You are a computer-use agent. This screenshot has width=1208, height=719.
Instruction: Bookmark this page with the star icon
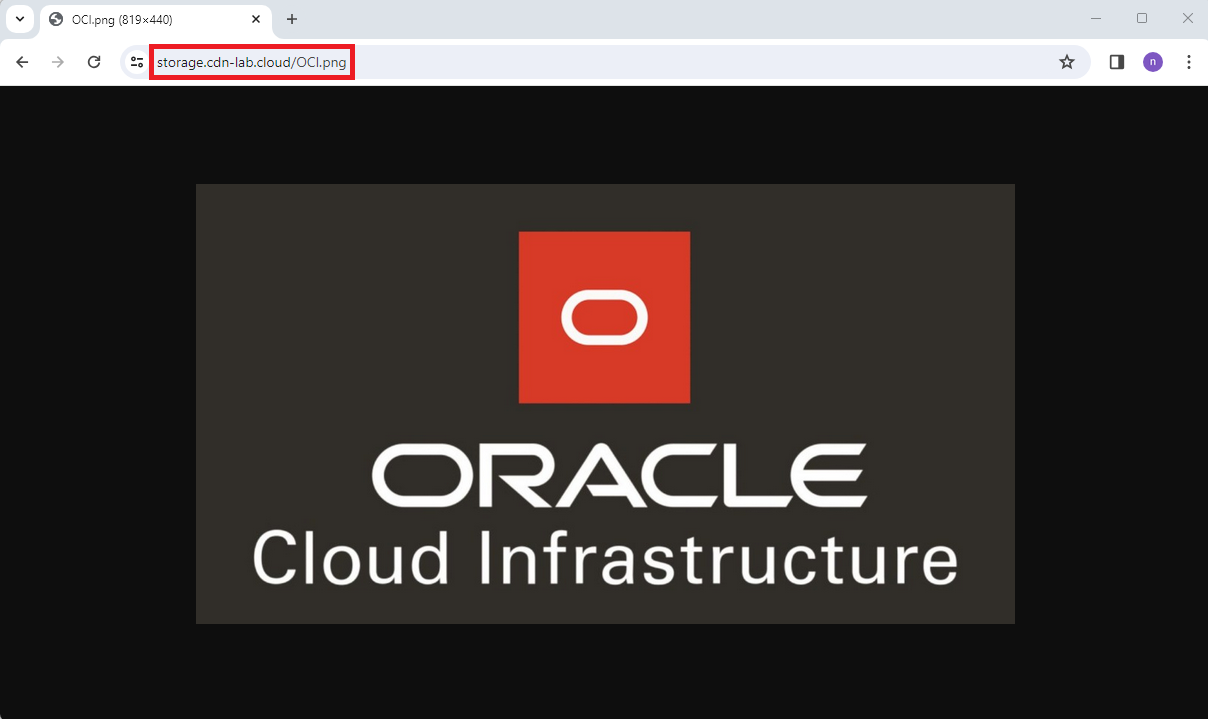point(1067,62)
